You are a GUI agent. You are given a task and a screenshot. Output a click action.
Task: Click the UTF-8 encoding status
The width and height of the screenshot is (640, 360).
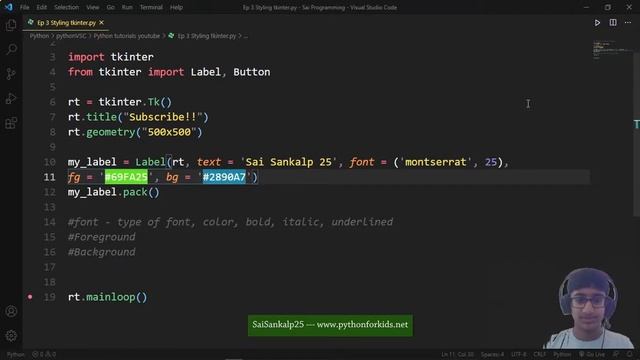519,354
